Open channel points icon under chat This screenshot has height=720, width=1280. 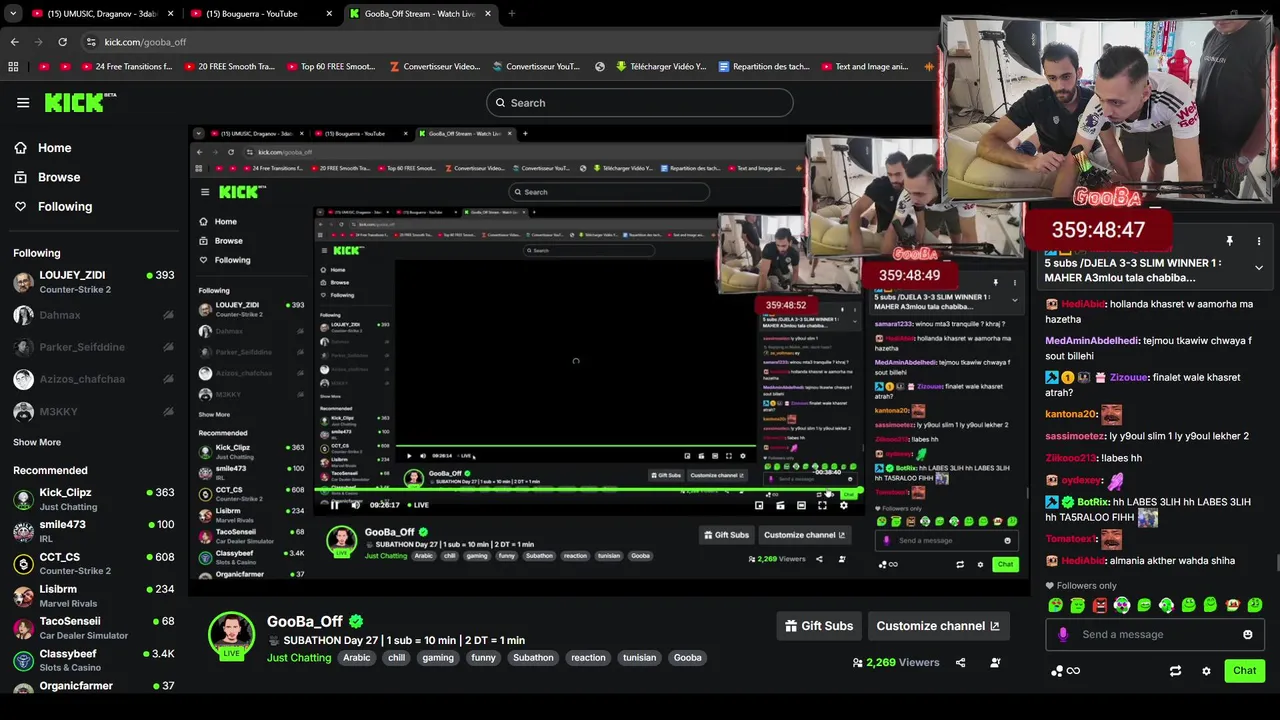click(1065, 671)
